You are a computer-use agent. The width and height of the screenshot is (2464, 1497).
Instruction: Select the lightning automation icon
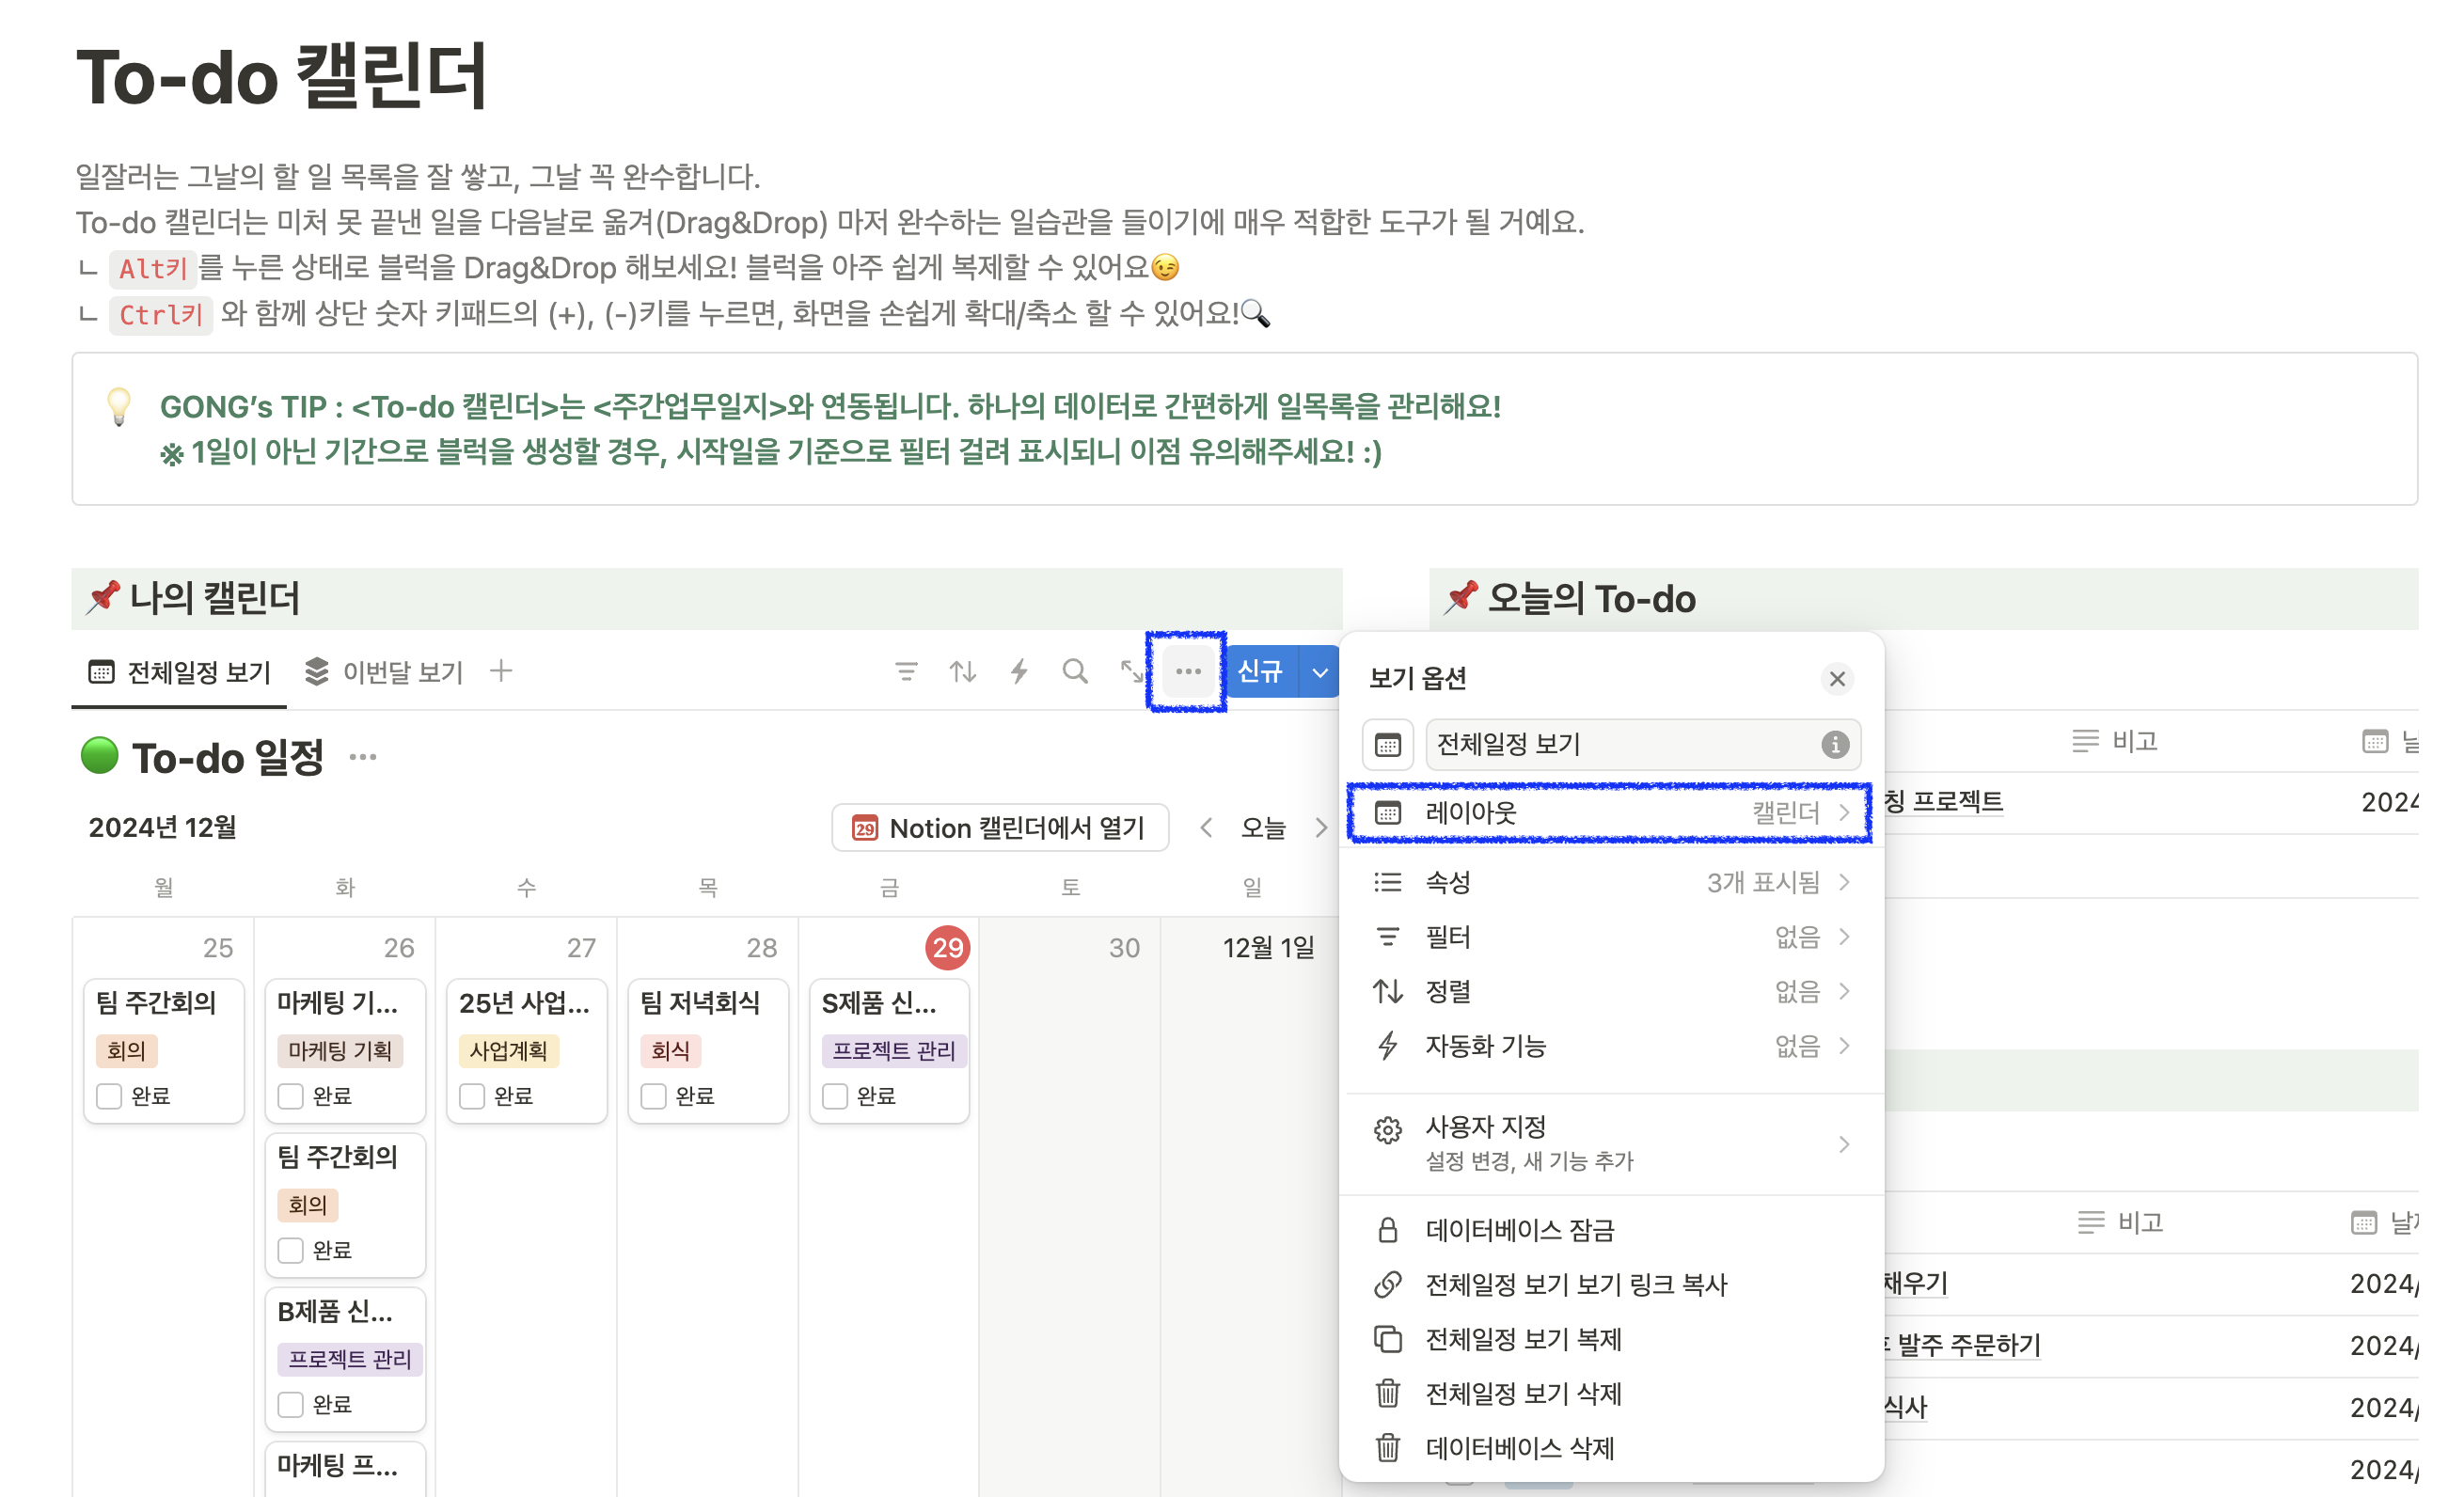click(1019, 671)
